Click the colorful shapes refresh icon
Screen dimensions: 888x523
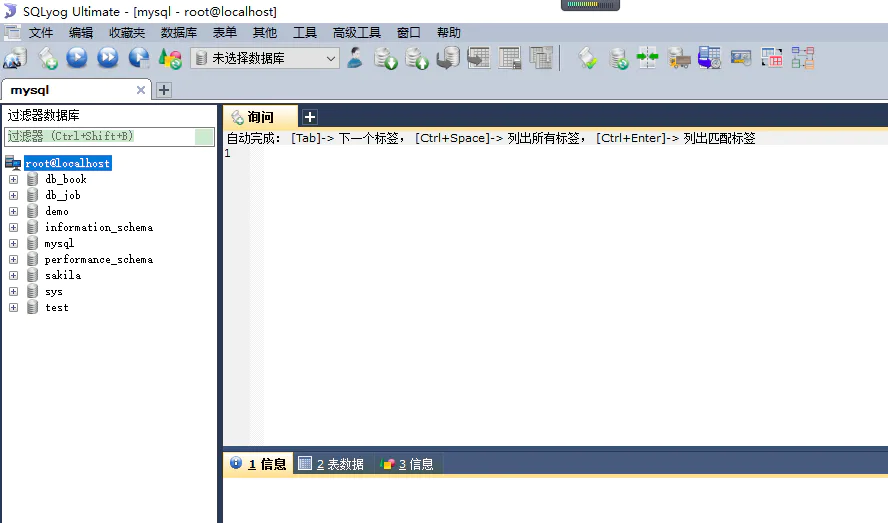(170, 58)
